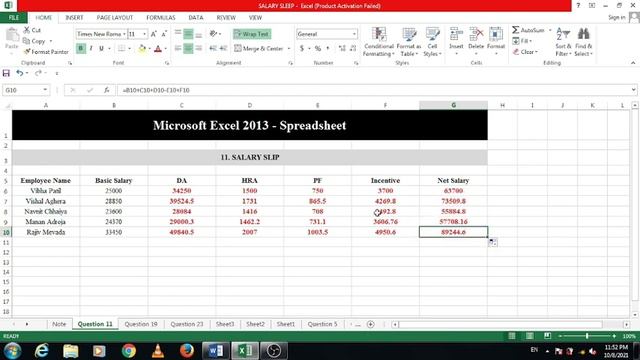Click Sign in link
This screenshot has height=360, width=640.
[x=616, y=18]
